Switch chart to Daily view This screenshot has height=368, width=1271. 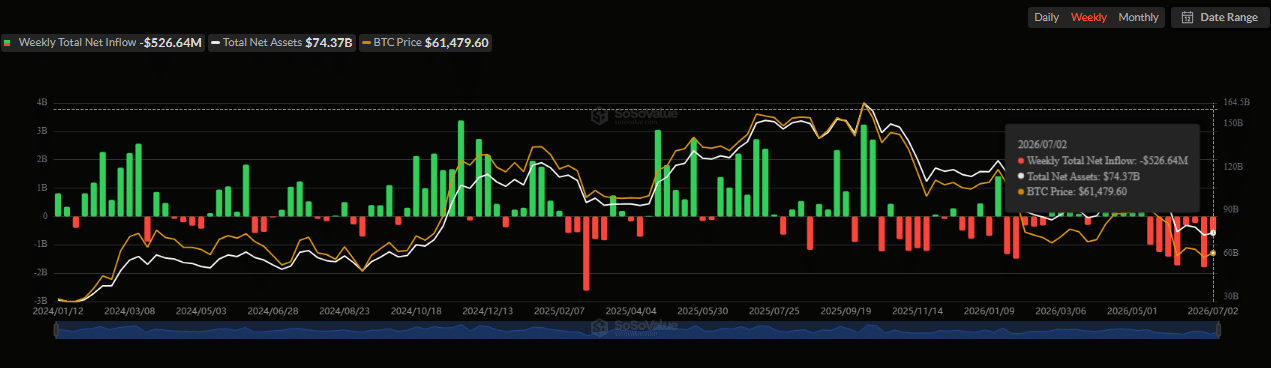(1046, 17)
